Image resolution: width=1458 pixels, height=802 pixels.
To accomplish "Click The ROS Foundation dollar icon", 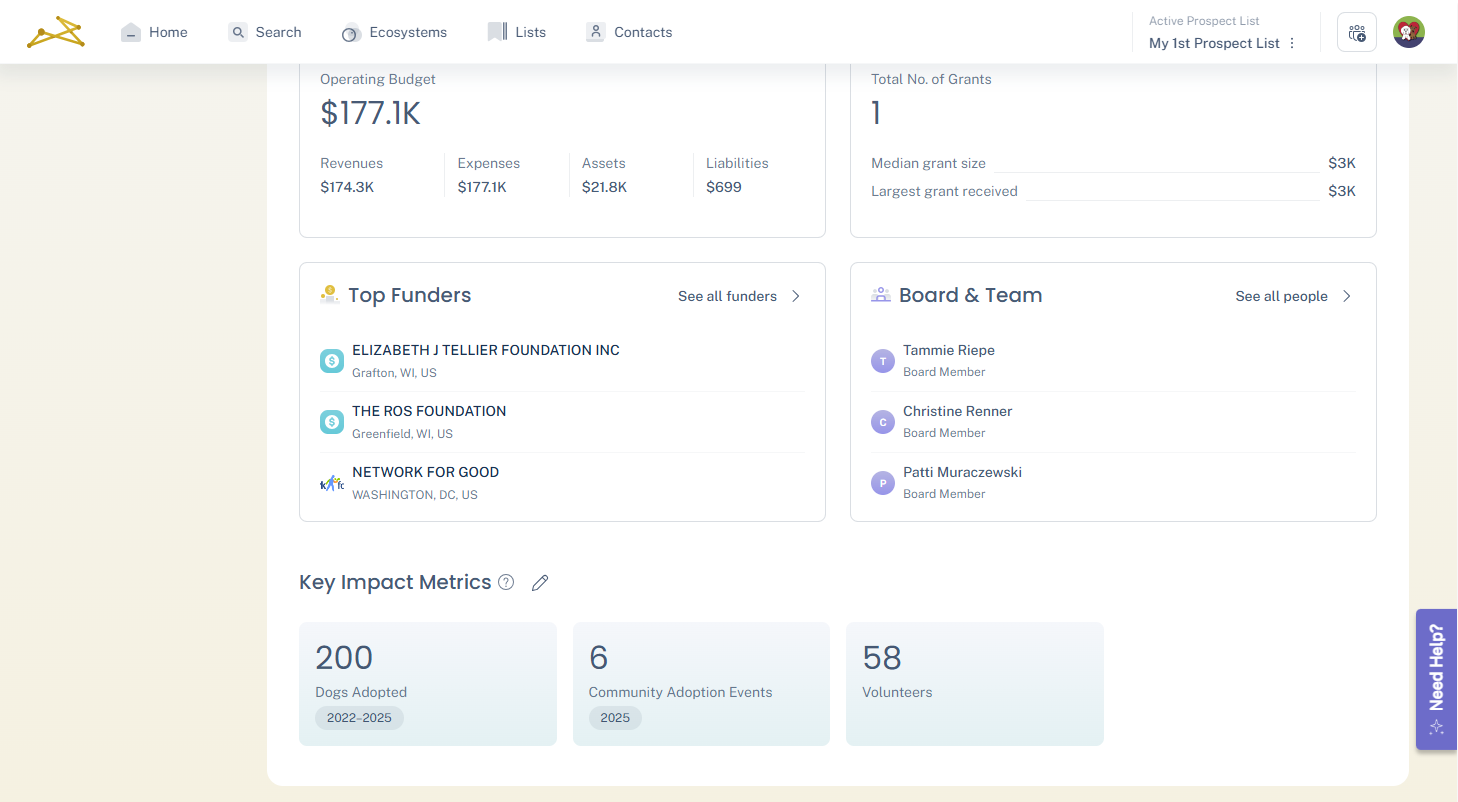I will (x=332, y=422).
